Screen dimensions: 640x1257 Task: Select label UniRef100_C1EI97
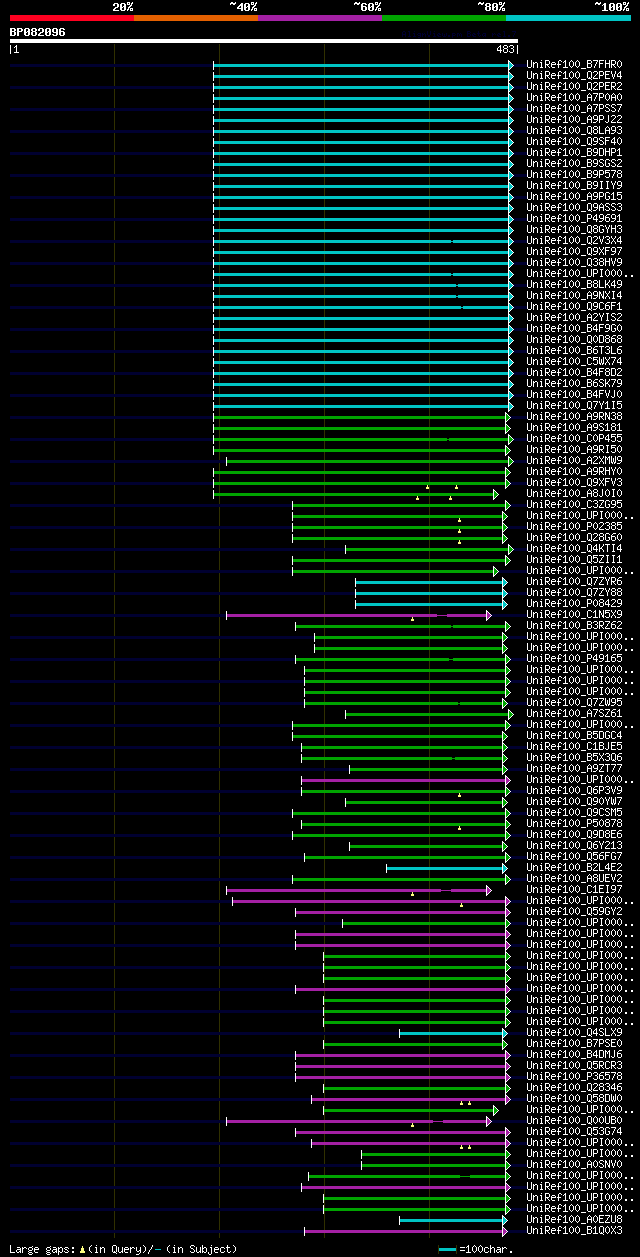point(574,889)
